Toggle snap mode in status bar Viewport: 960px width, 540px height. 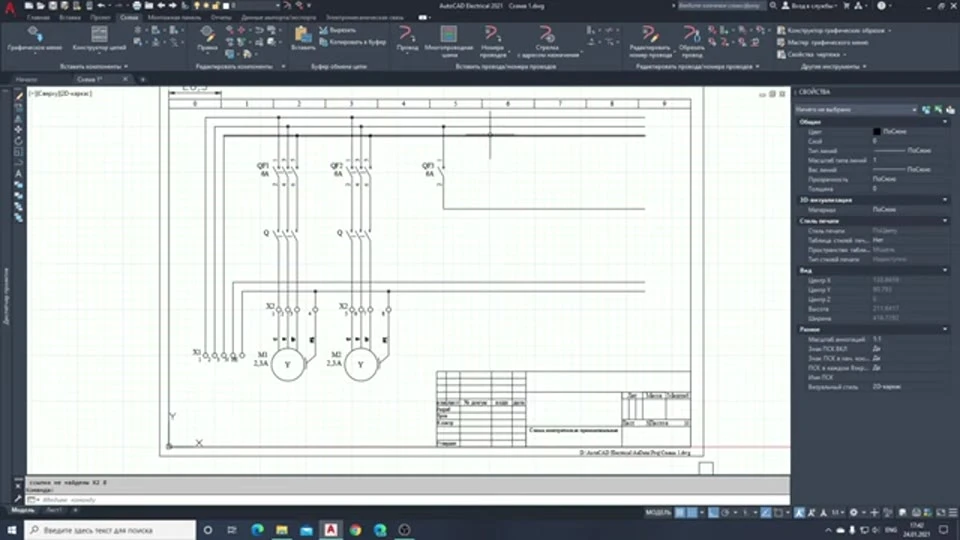point(692,512)
